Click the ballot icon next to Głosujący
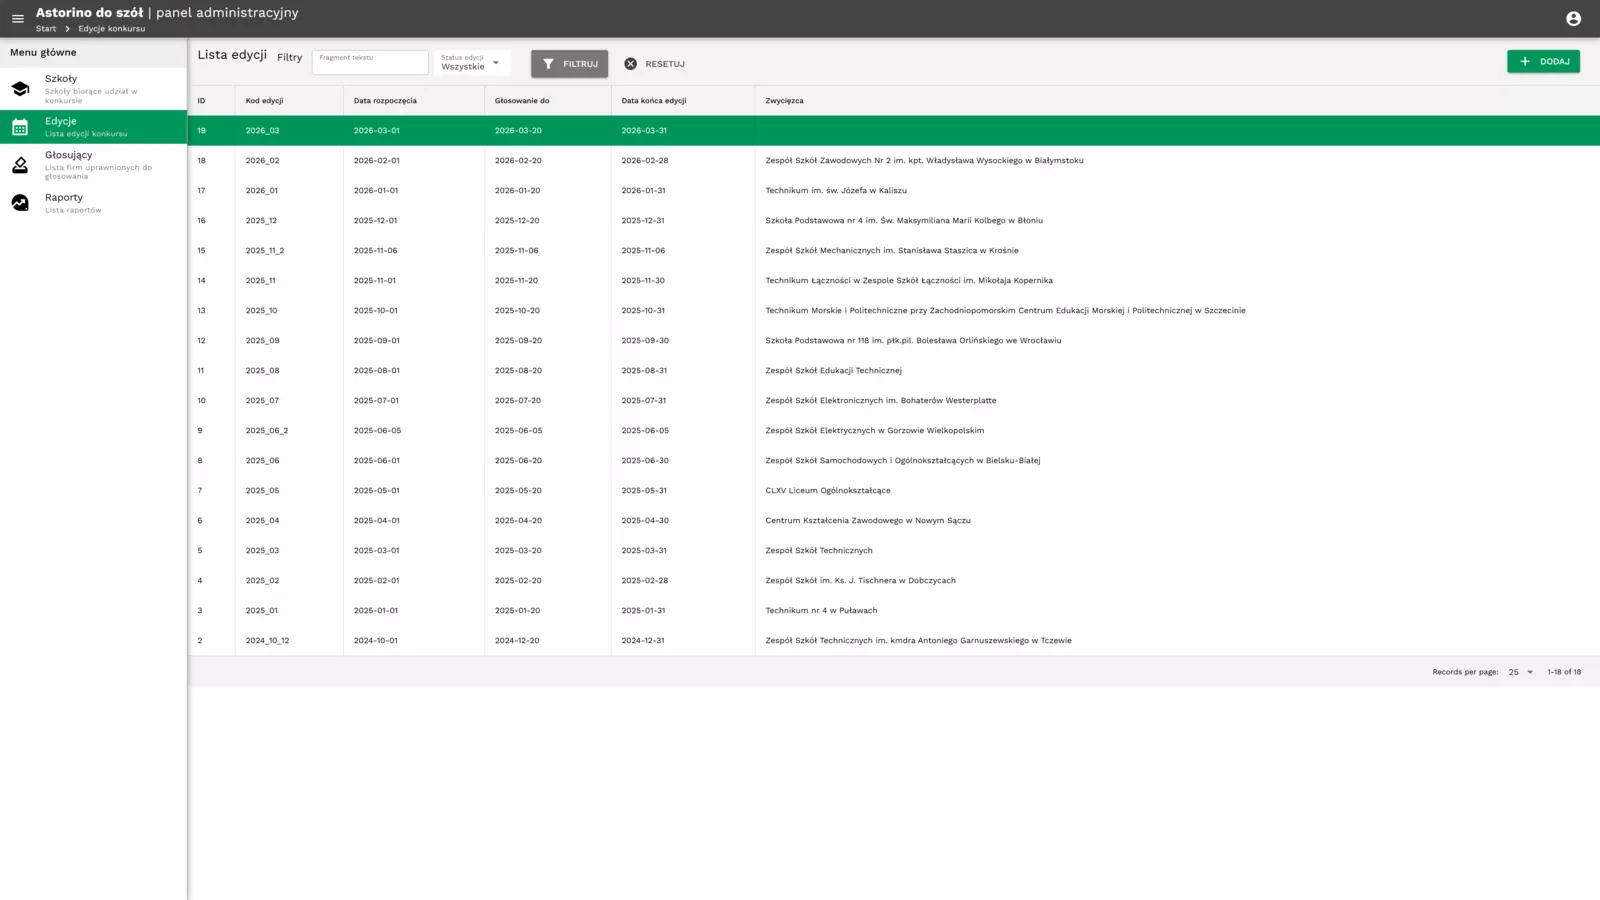 point(20,165)
